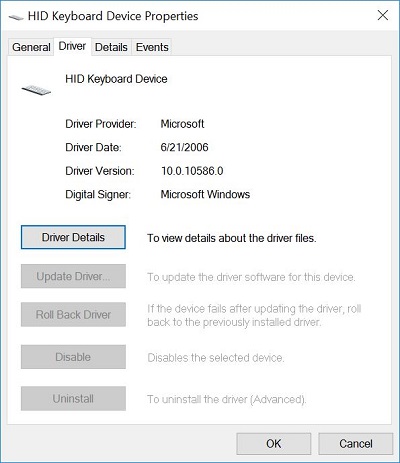Open Driver Details for the keyboard
The image size is (400, 463).
pos(73,237)
